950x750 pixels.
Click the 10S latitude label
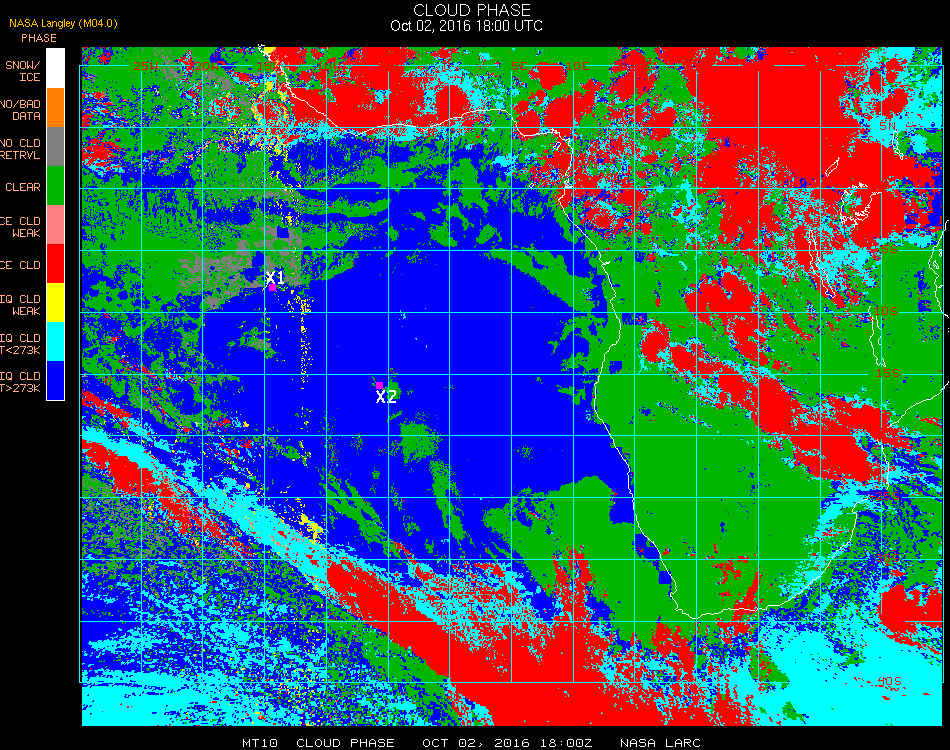coord(886,311)
